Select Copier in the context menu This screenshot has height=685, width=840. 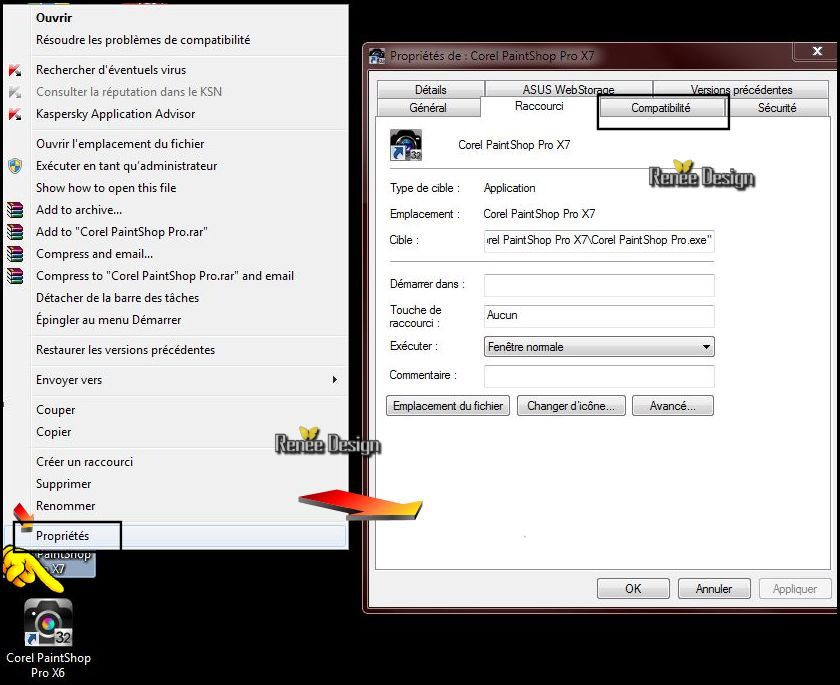(x=54, y=432)
